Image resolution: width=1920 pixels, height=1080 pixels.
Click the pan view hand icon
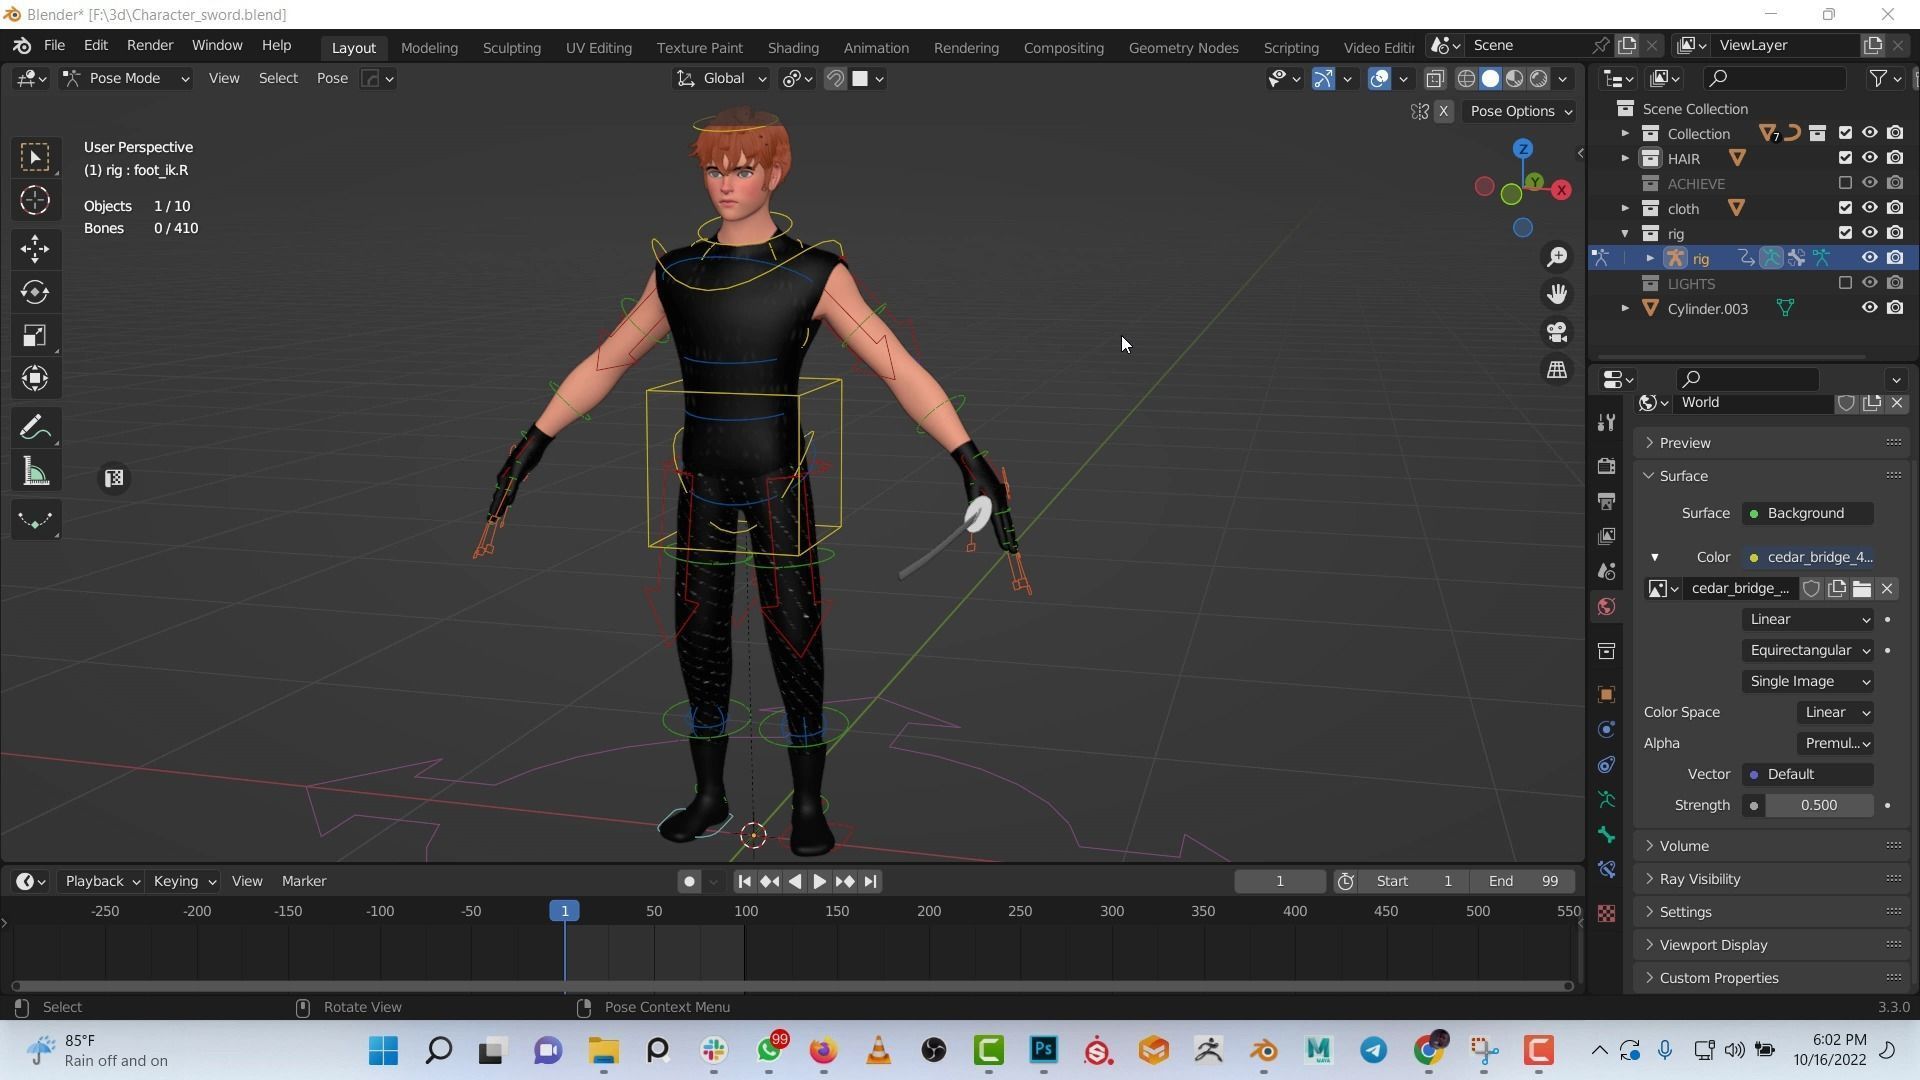pos(1557,294)
